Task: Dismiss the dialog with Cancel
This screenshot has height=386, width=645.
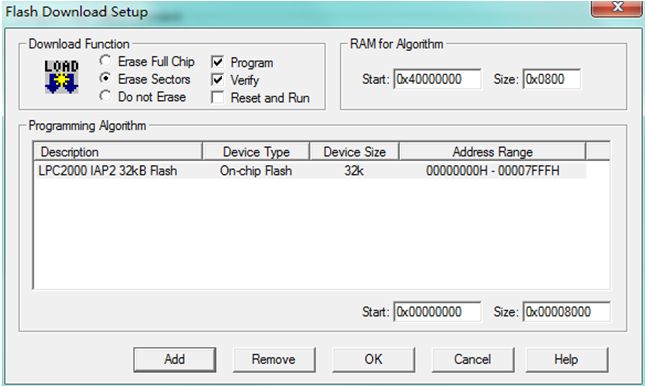Action: tap(473, 359)
